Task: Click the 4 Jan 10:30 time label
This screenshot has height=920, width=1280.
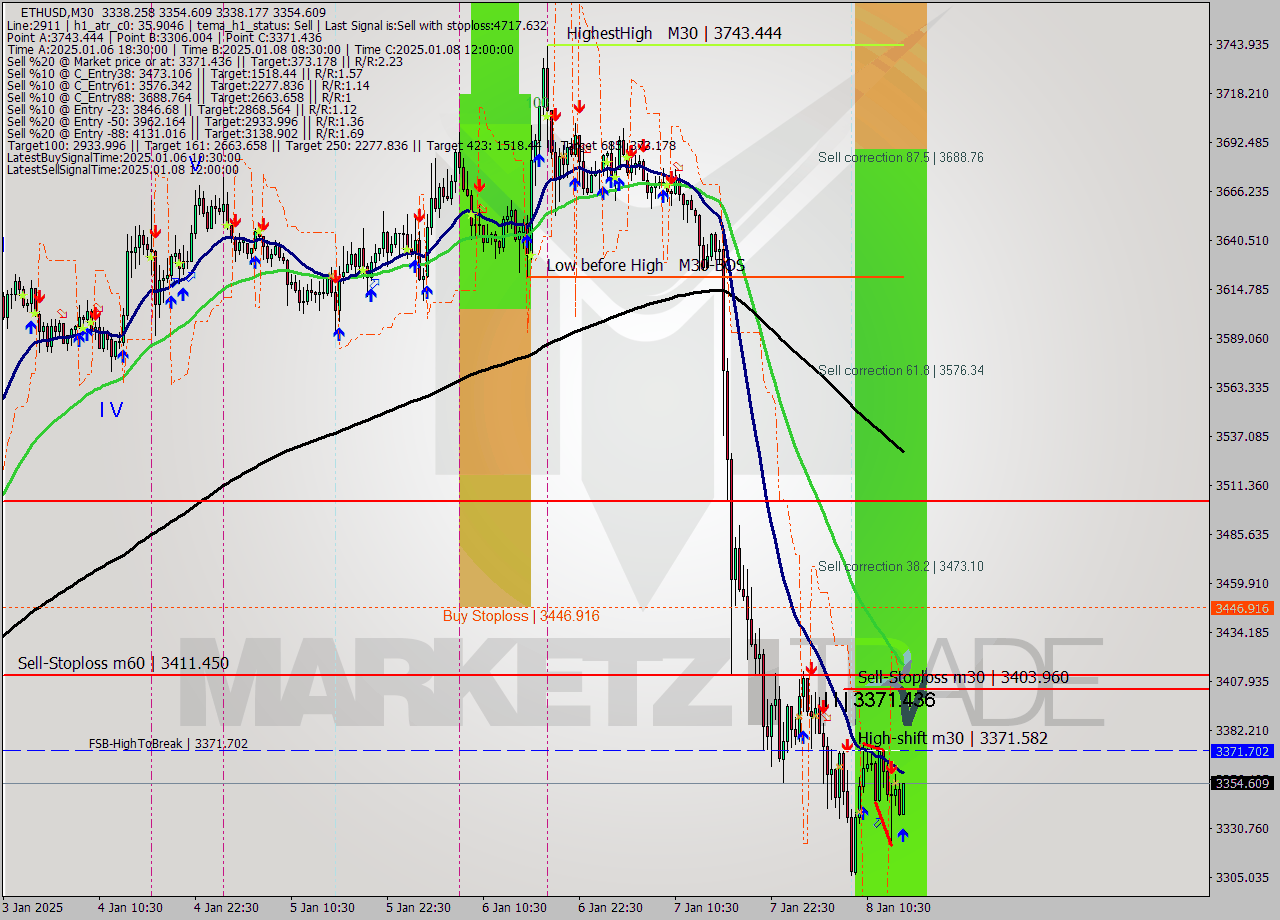Action: [130, 907]
